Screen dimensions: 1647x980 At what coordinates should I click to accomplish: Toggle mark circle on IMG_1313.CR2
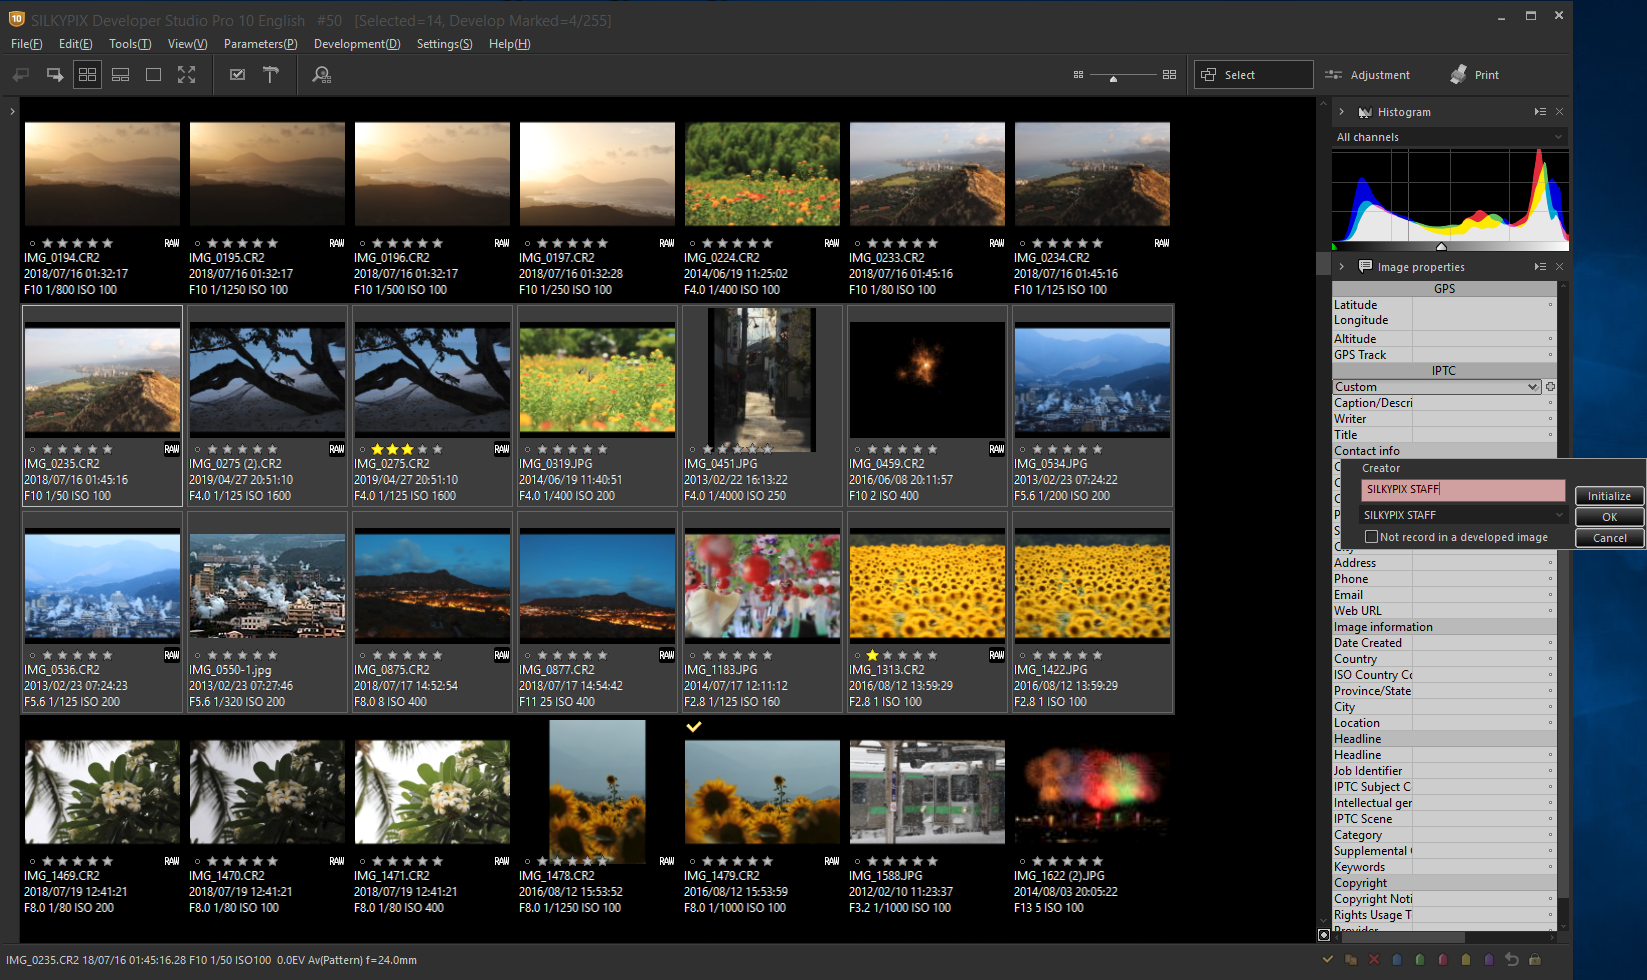[x=857, y=655]
